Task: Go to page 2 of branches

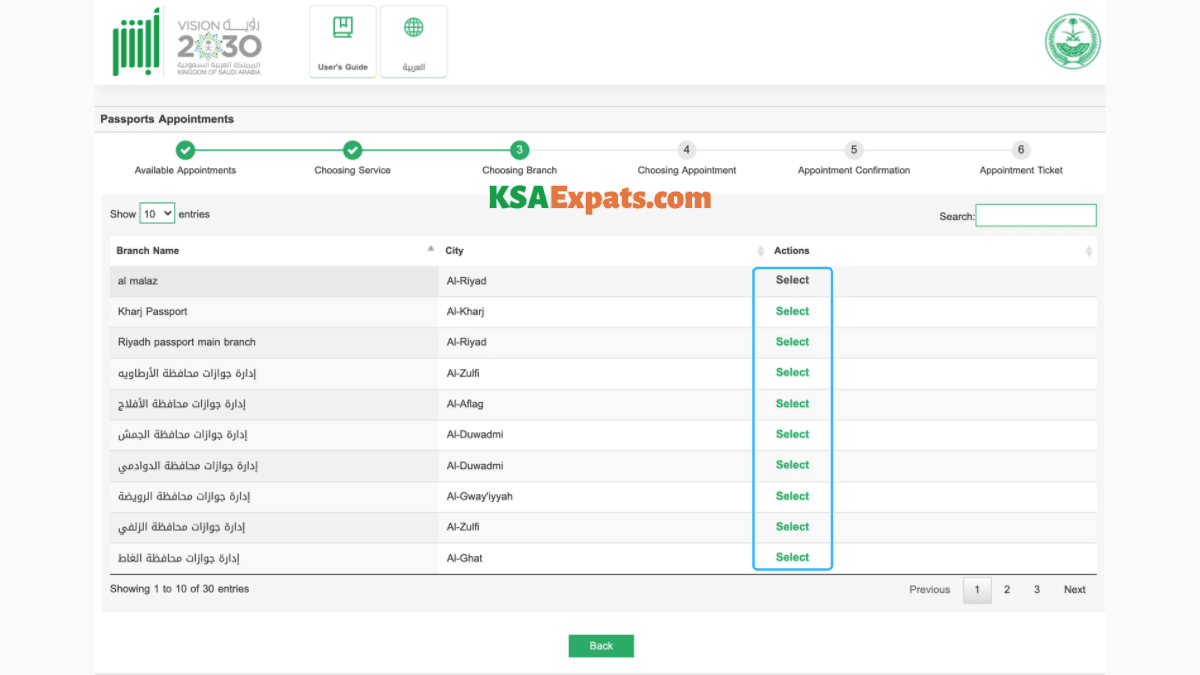Action: (1006, 590)
